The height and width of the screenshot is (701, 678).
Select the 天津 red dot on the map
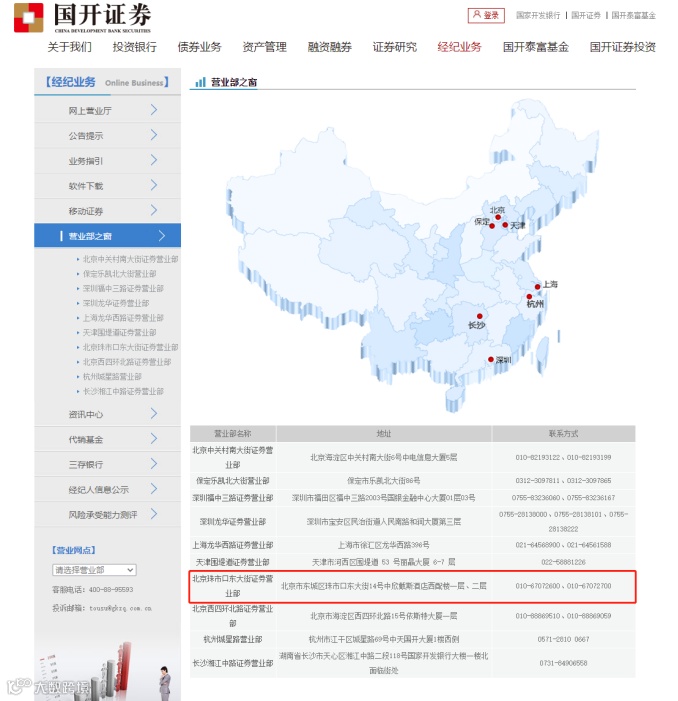505,225
